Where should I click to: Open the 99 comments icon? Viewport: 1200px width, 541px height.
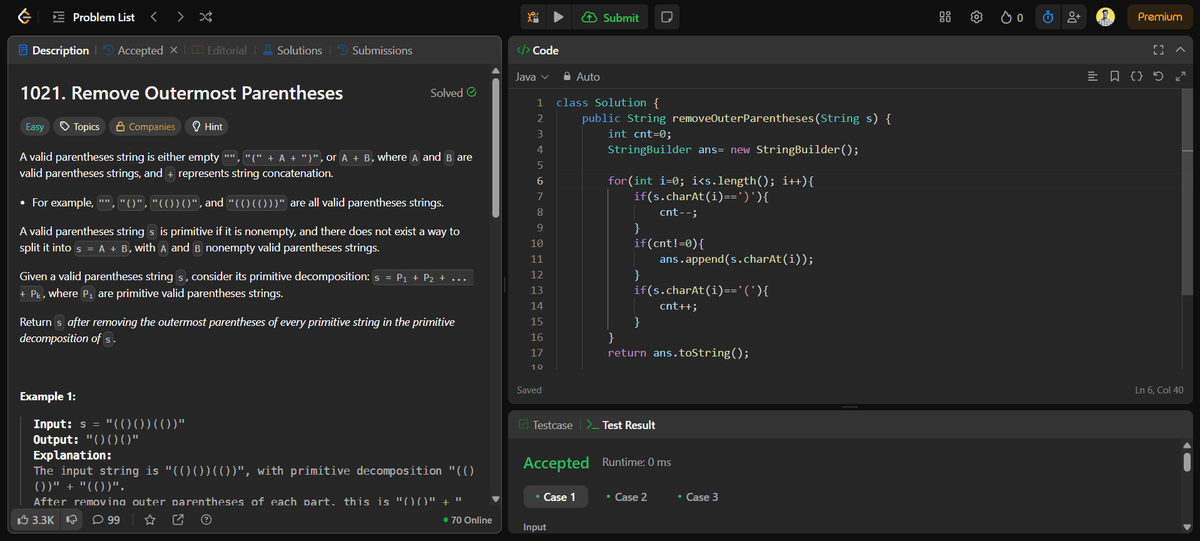tap(107, 520)
